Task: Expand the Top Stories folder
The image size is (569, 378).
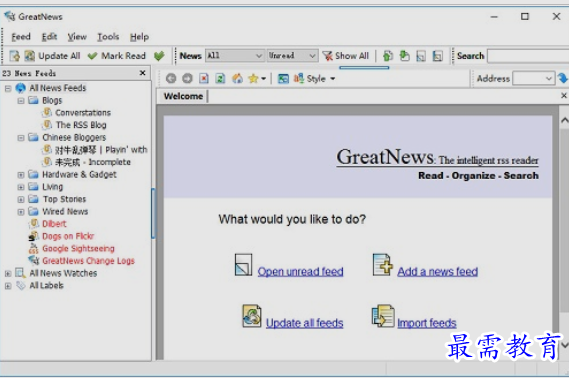Action: (x=21, y=200)
